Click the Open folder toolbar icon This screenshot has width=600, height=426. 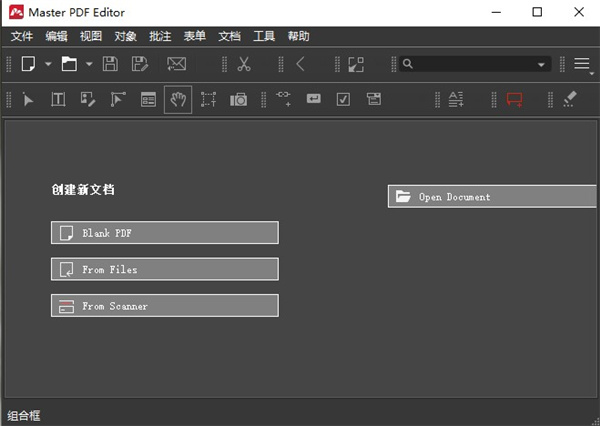tap(69, 64)
